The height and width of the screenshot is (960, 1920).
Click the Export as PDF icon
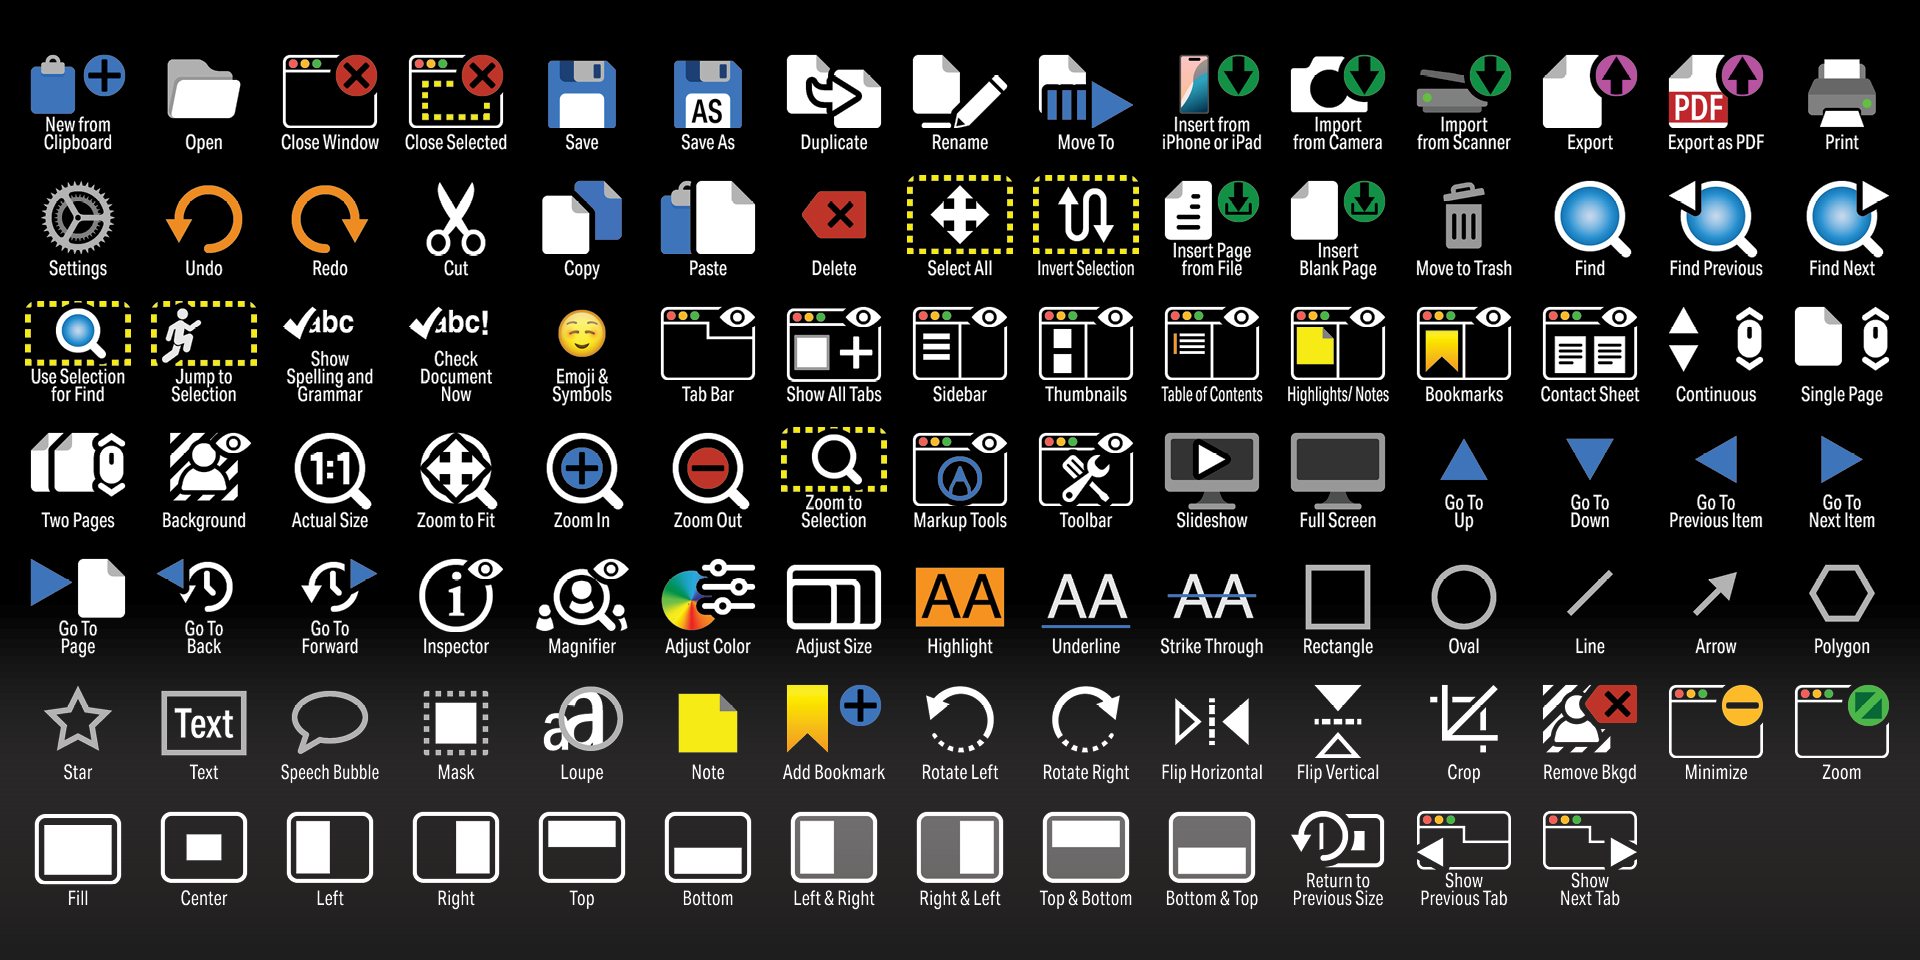pyautogui.click(x=1716, y=91)
